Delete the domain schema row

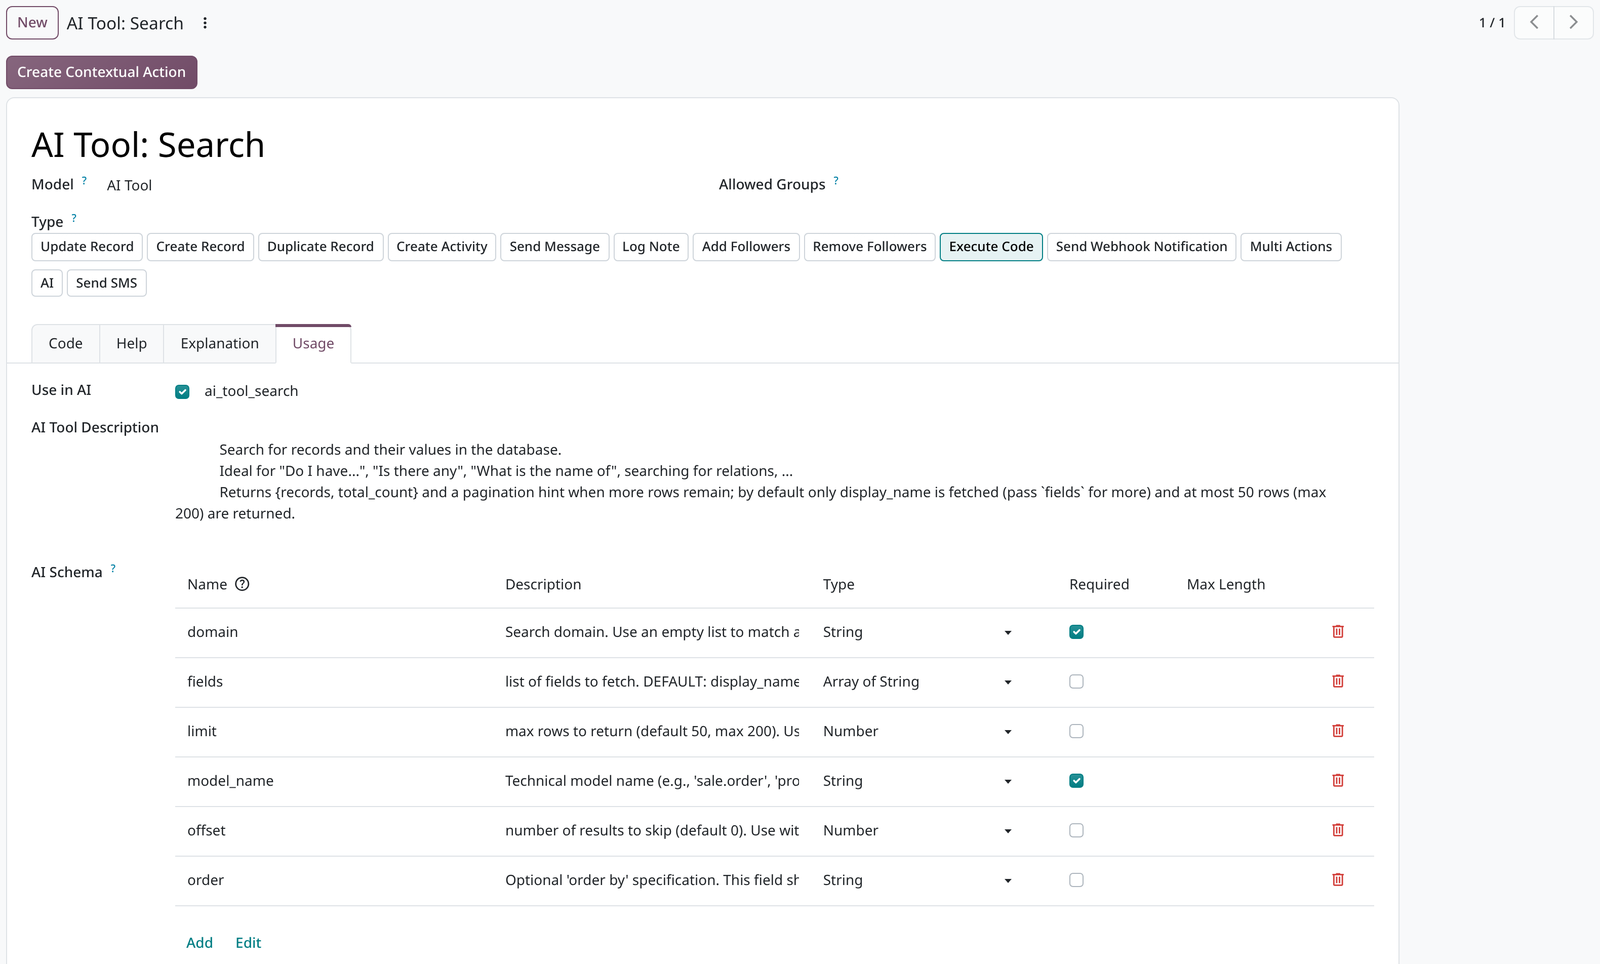click(1338, 632)
